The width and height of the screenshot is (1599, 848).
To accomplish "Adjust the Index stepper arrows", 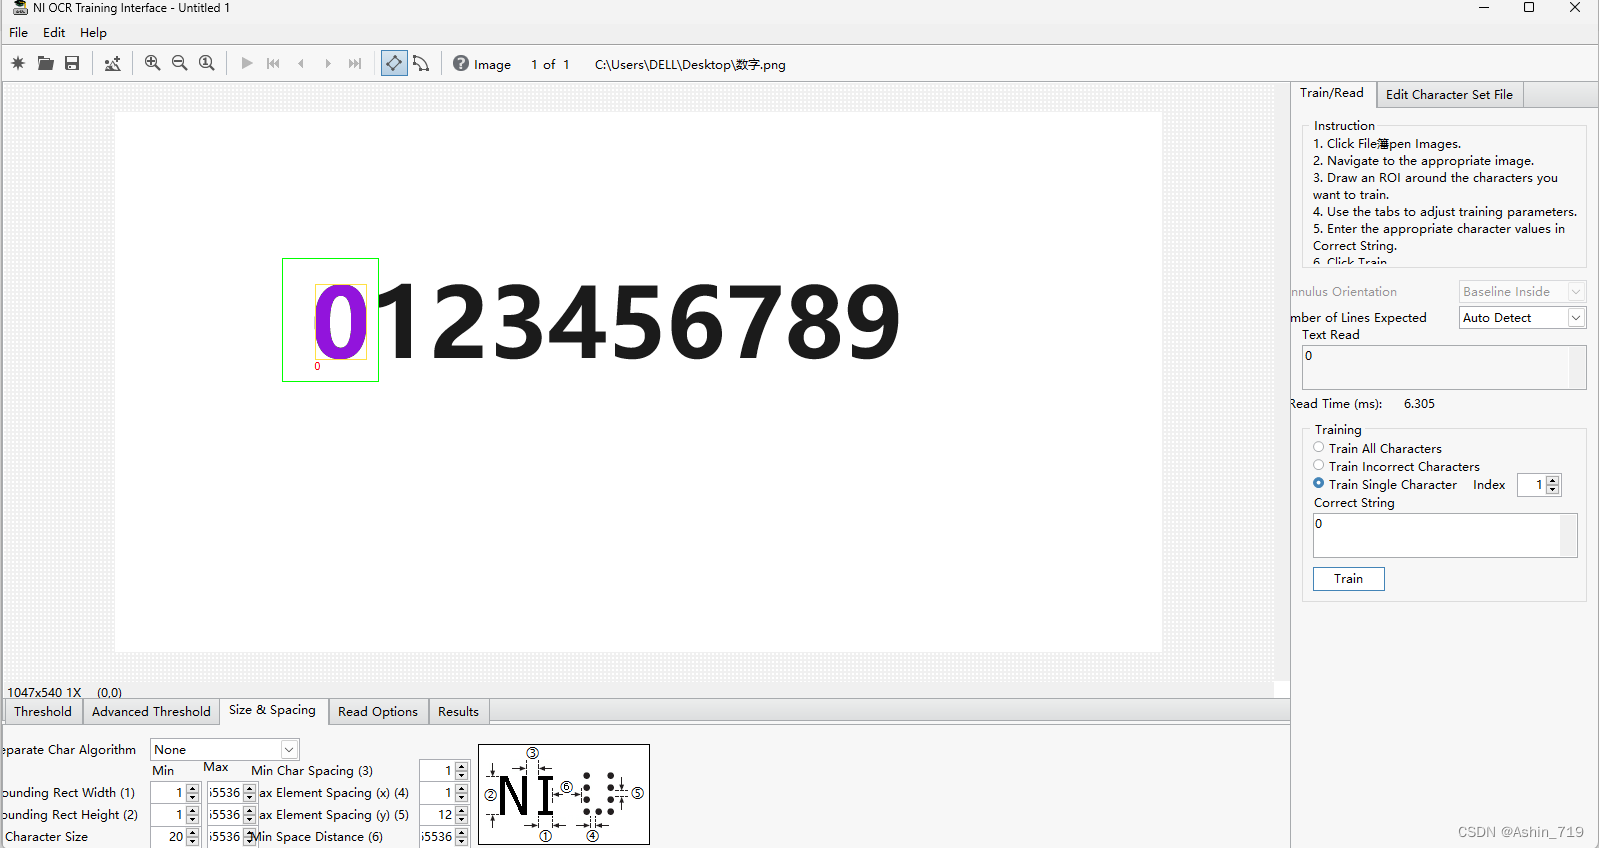I will coord(1553,485).
